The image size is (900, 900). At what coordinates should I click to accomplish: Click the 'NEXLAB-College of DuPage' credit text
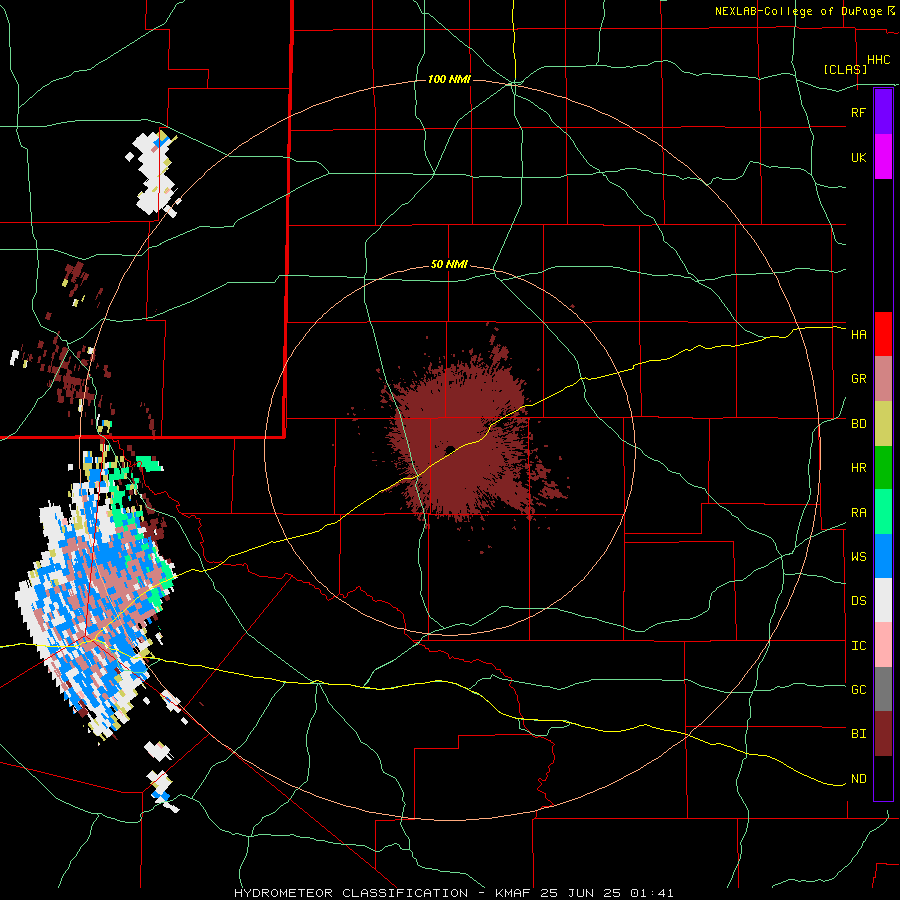point(798,11)
